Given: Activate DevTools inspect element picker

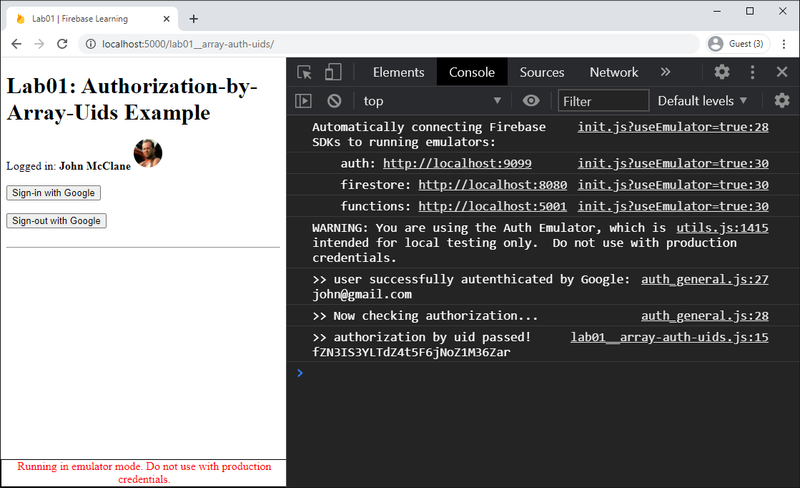Looking at the screenshot, I should pyautogui.click(x=305, y=72).
